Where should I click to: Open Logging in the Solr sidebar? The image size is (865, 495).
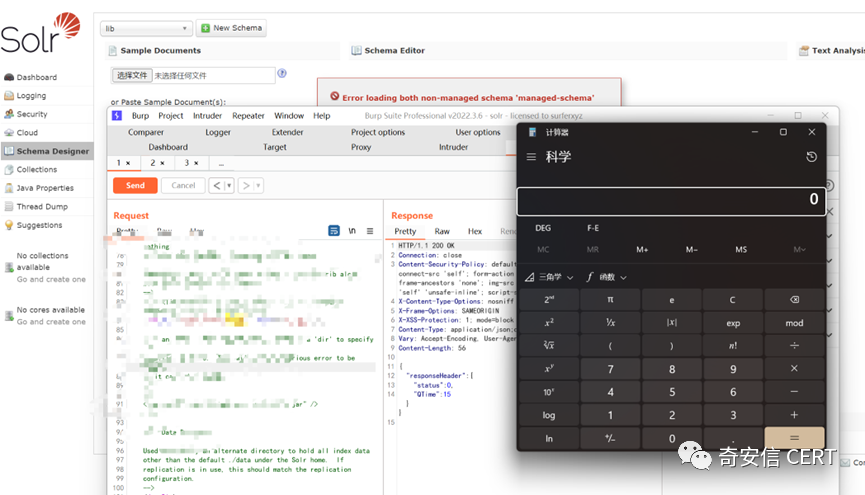pyautogui.click(x=31, y=95)
